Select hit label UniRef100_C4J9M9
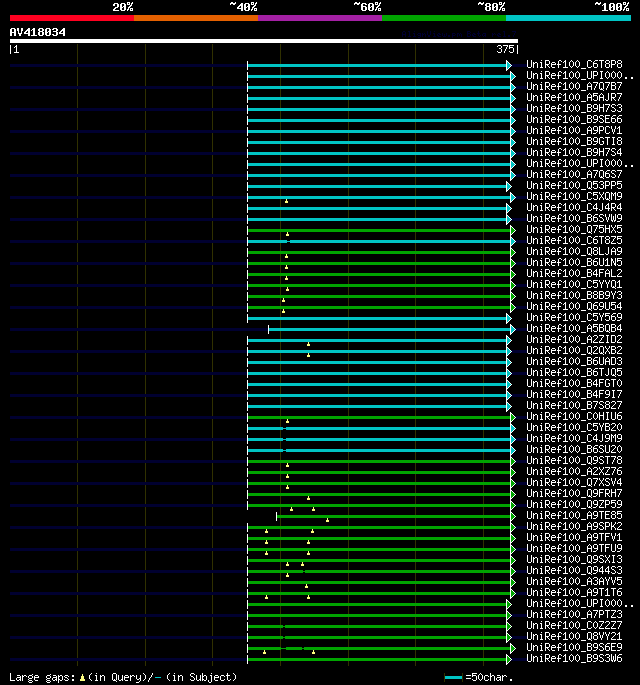Viewport: 640px width, 685px height. 574,438
